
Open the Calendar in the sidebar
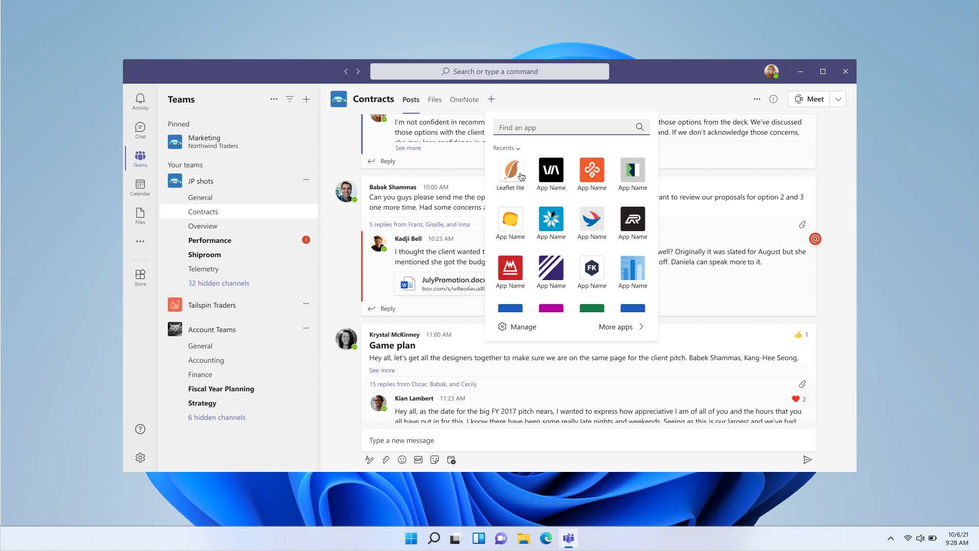tap(140, 187)
